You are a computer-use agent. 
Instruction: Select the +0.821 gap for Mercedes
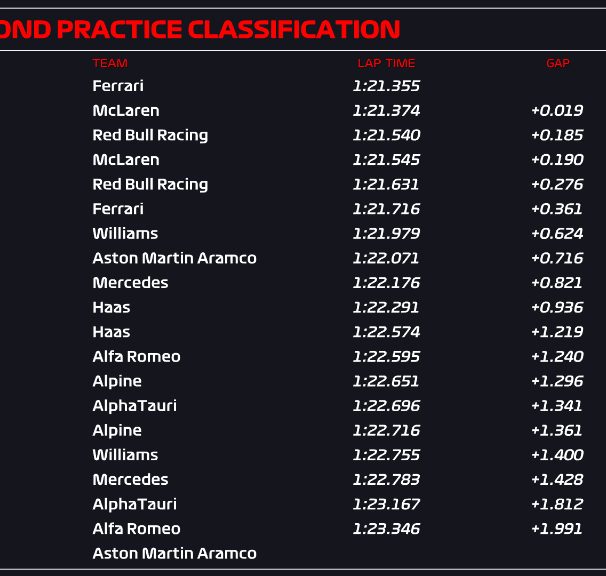tap(557, 283)
